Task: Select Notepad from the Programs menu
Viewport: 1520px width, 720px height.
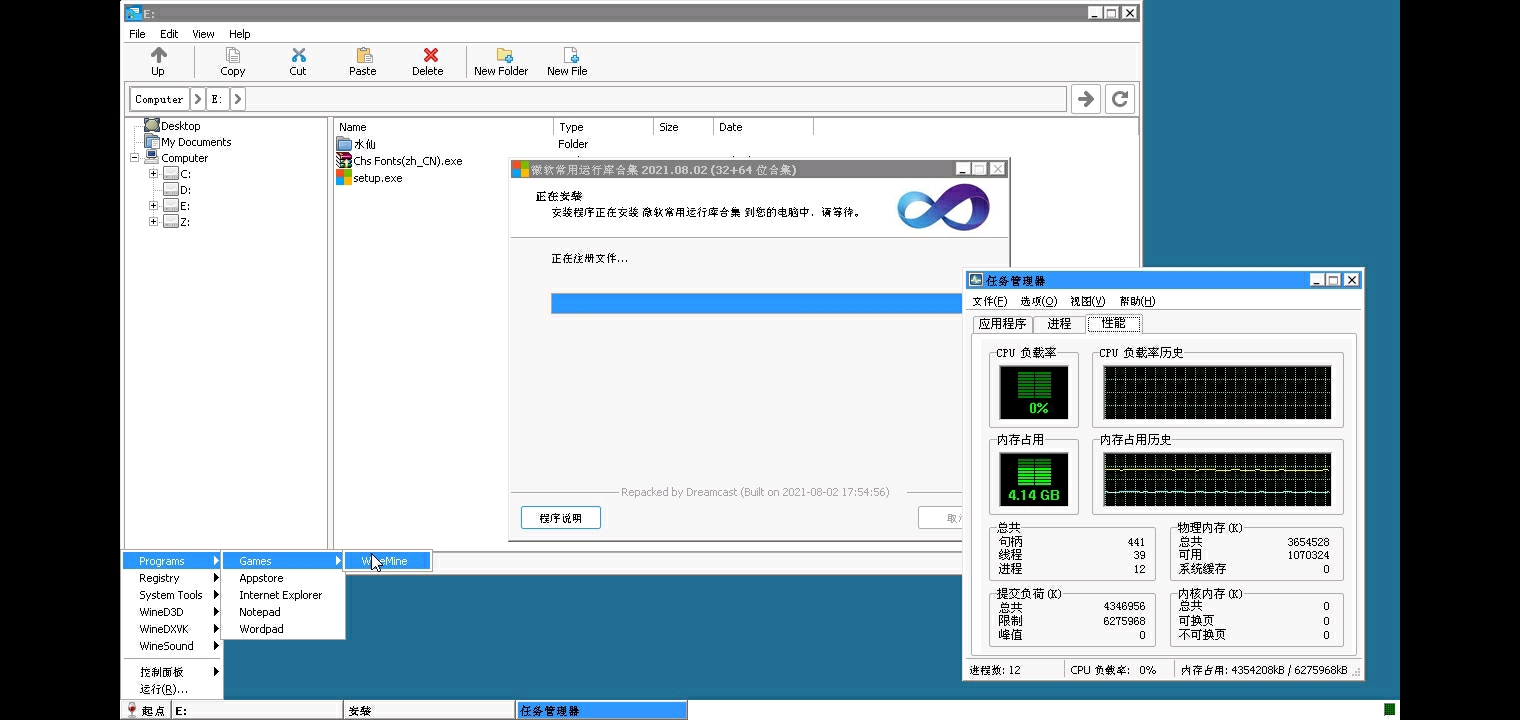Action: [x=260, y=612]
